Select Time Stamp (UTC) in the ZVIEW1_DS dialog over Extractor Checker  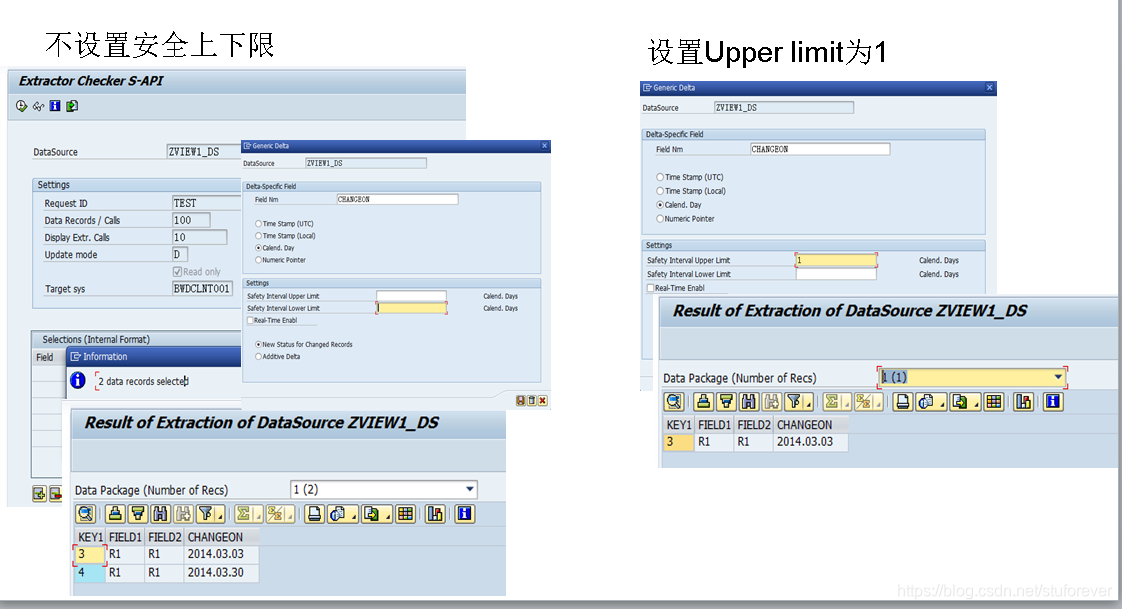(258, 224)
